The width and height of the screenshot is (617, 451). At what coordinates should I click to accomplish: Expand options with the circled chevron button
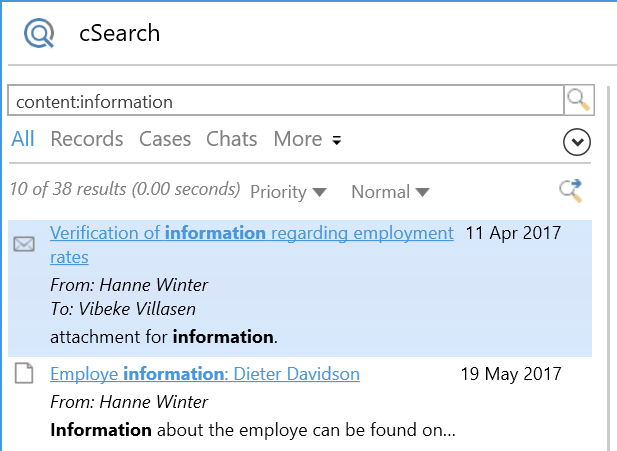[577, 143]
